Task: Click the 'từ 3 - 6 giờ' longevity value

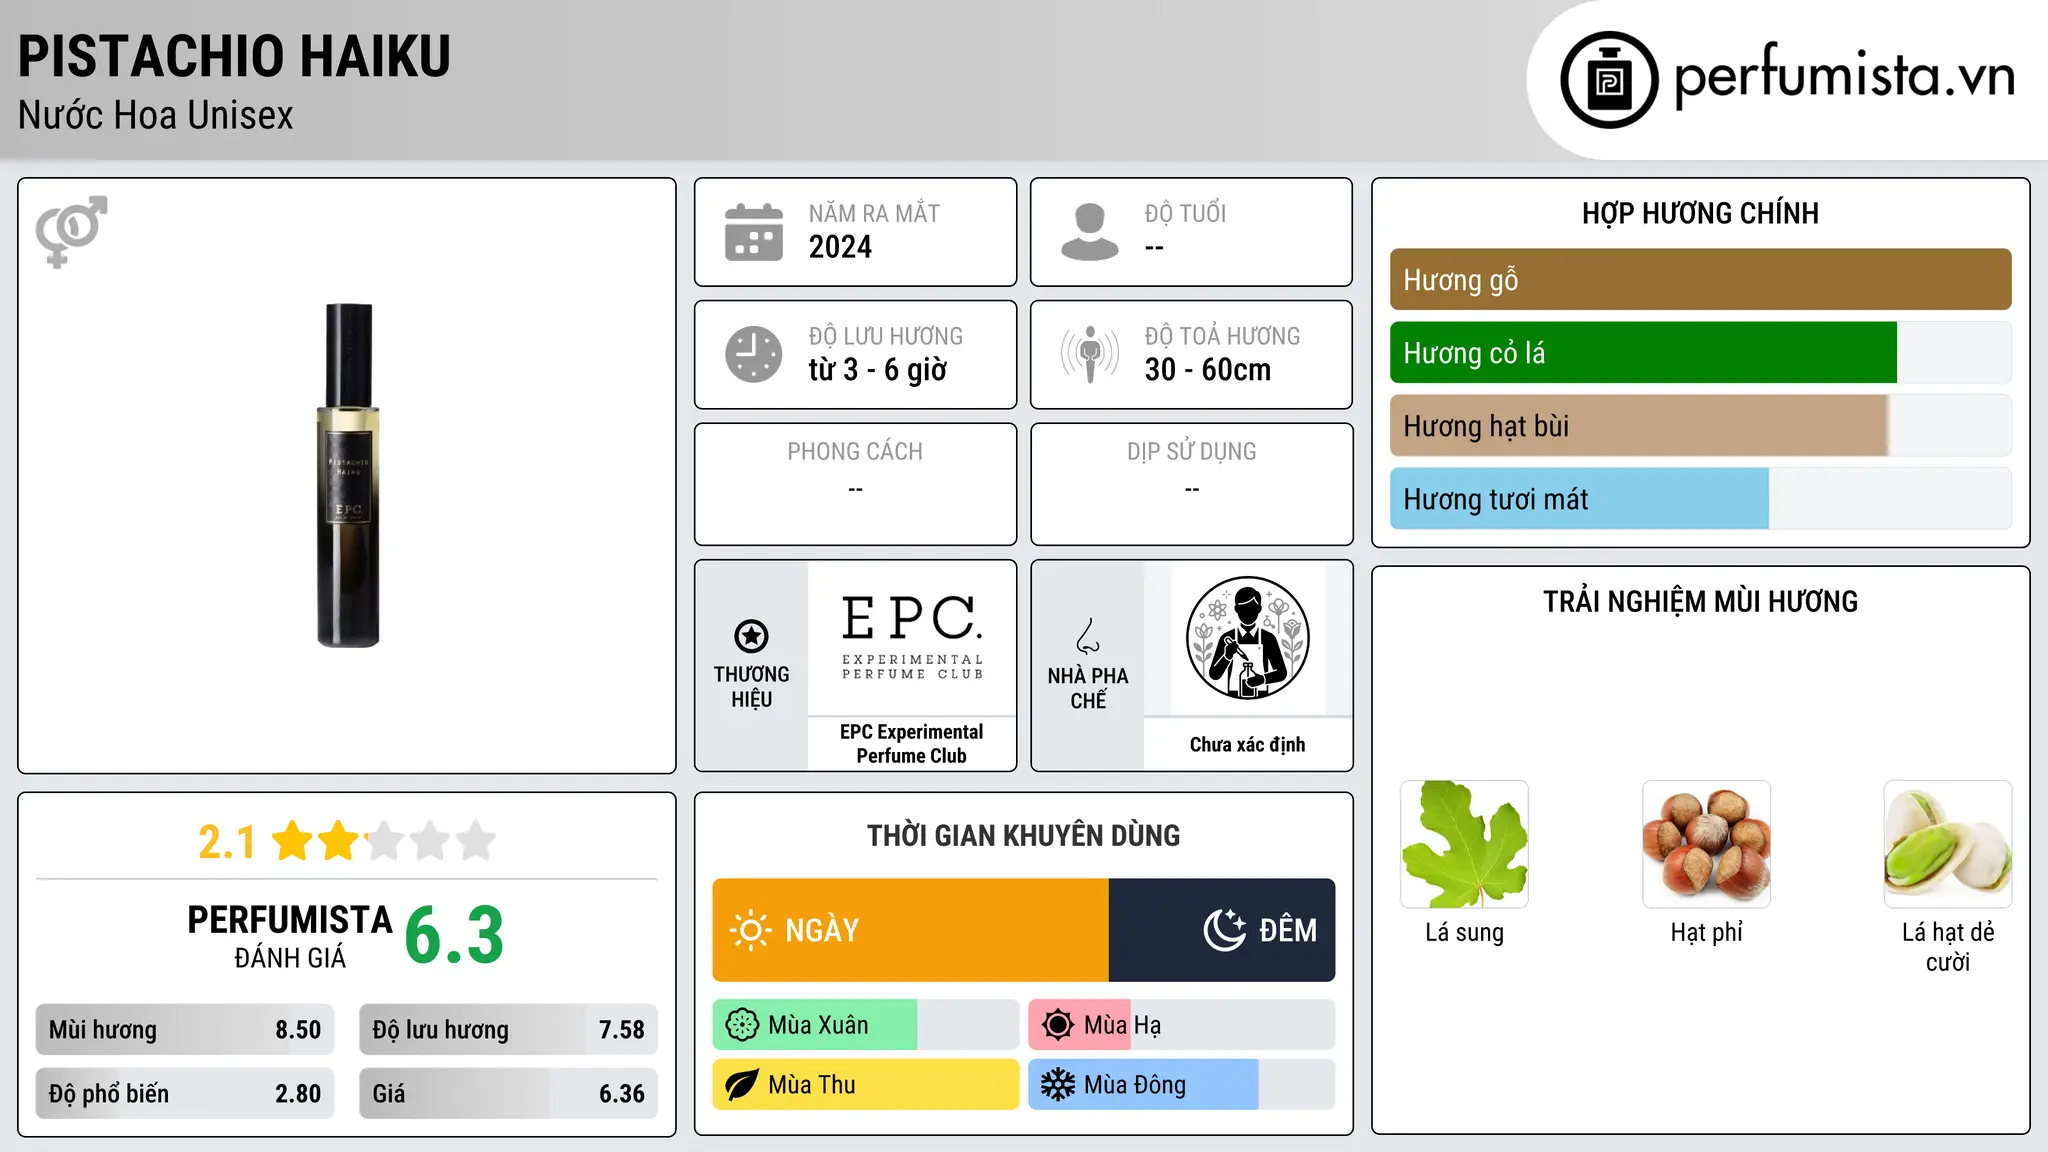Action: tap(878, 370)
